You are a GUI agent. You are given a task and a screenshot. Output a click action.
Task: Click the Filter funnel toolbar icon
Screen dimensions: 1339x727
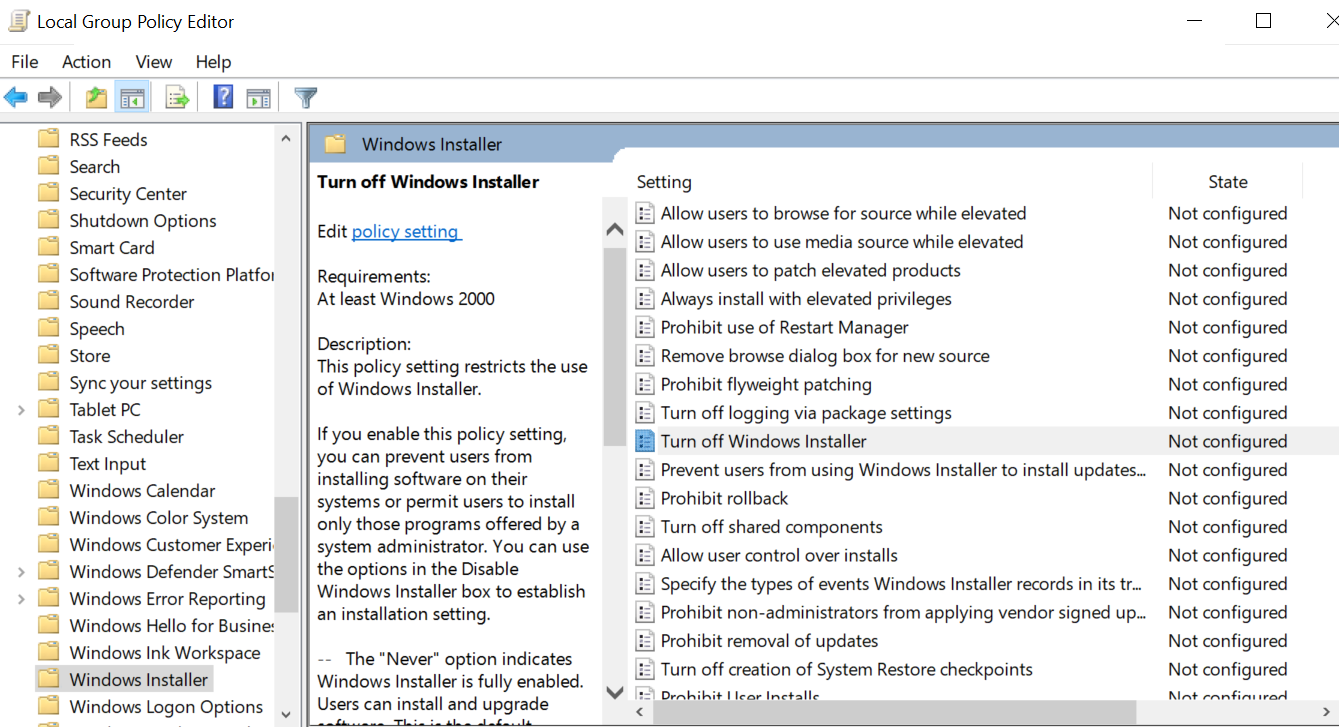tap(306, 97)
